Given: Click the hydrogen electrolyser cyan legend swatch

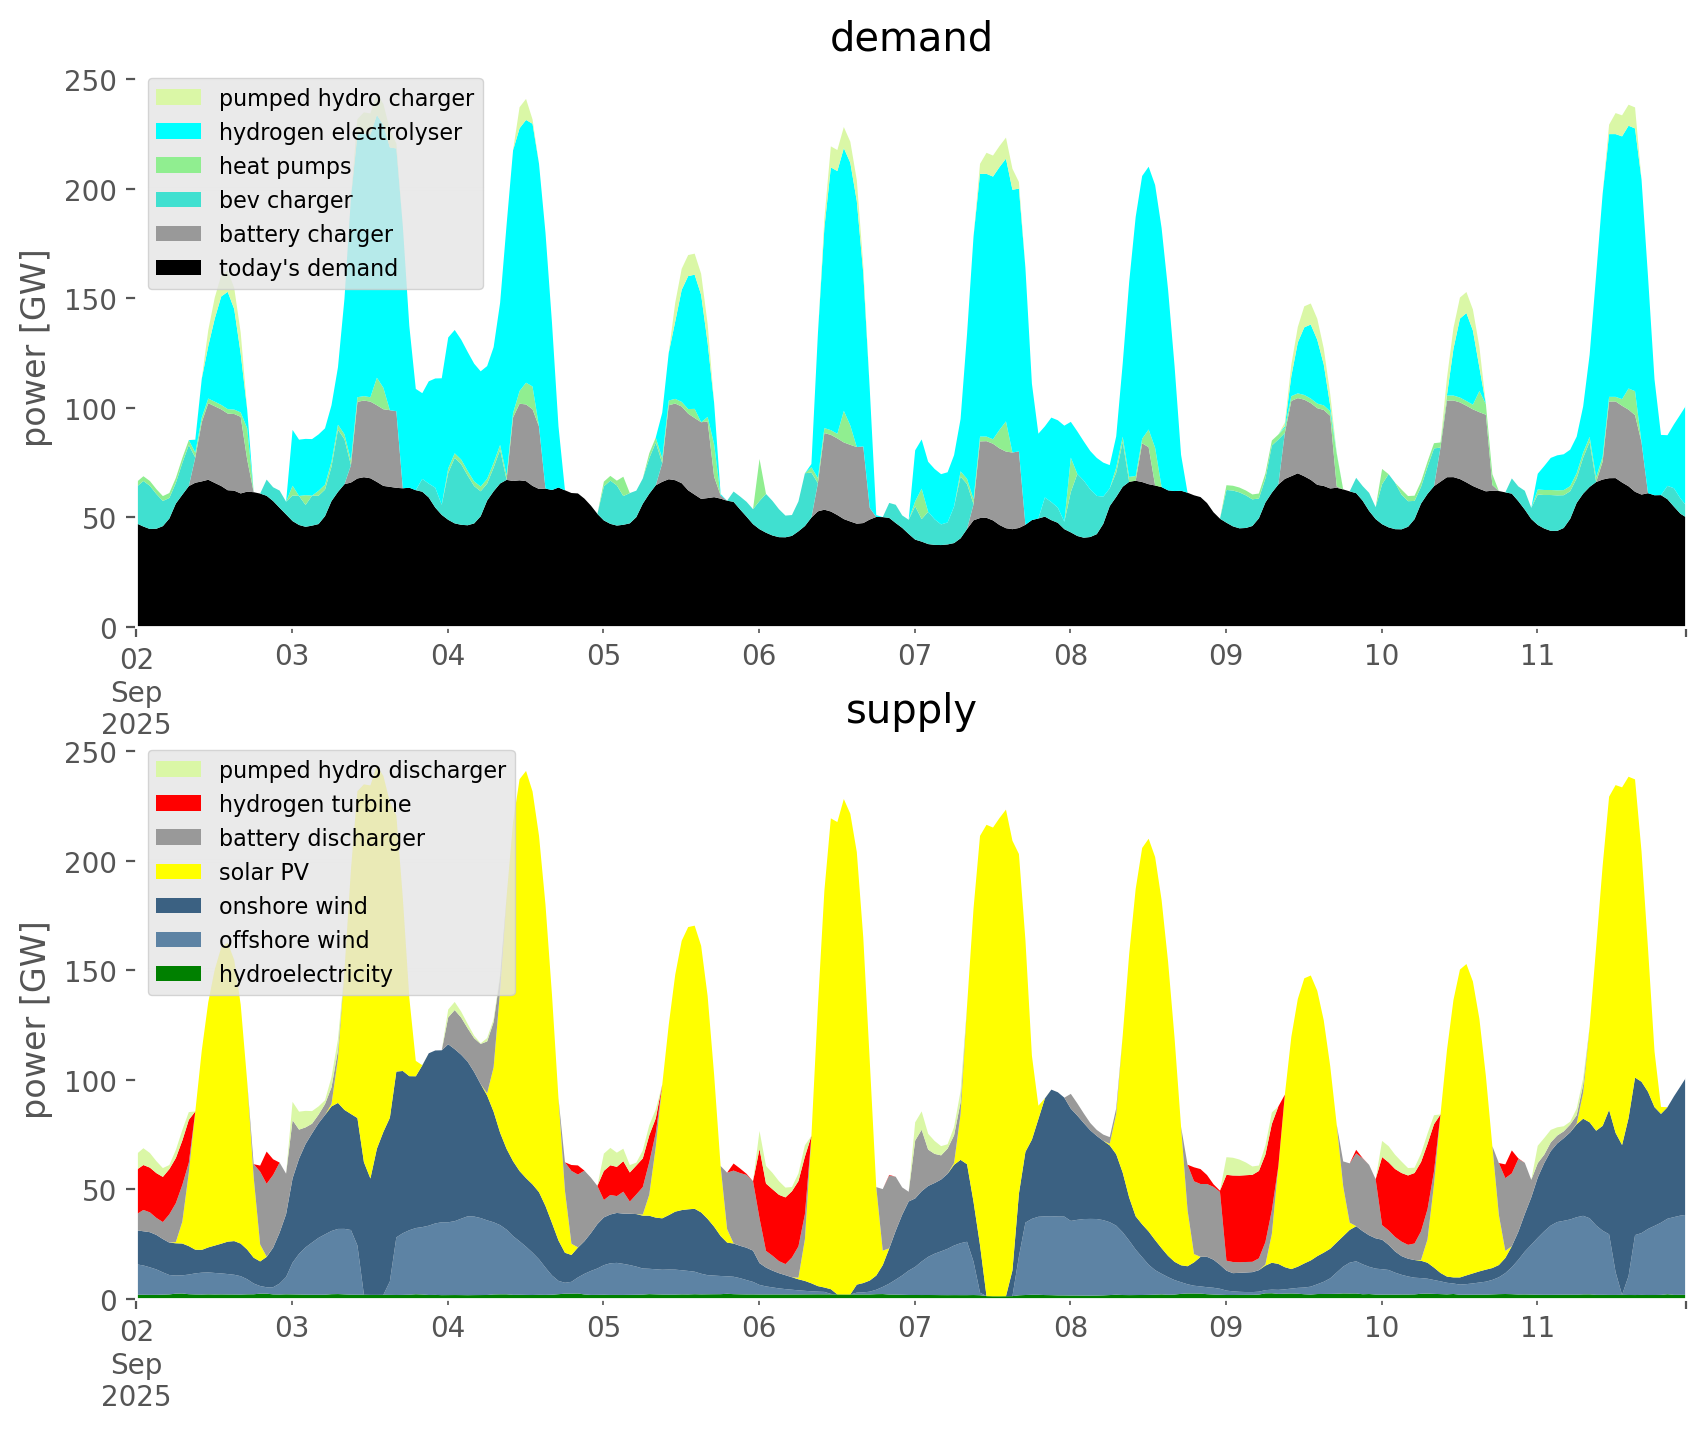Looking at the screenshot, I should (x=179, y=132).
